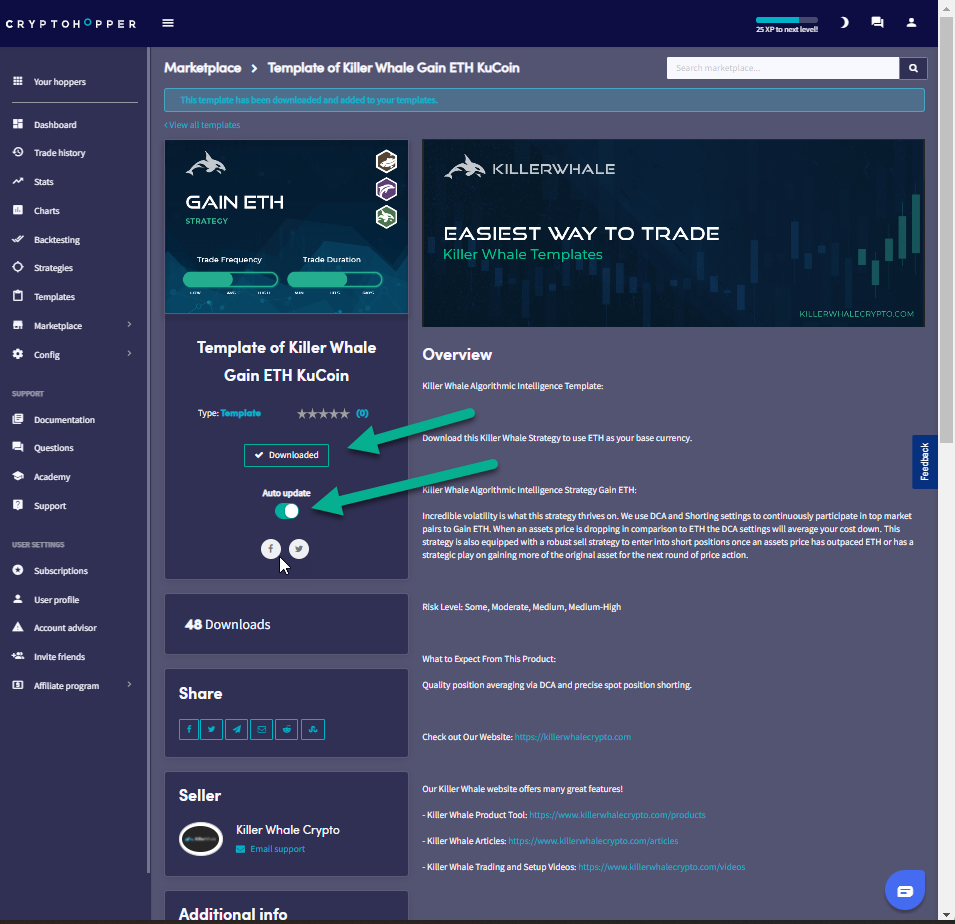
Task: Click round Twitter icon below Auto update
Action: pos(299,548)
